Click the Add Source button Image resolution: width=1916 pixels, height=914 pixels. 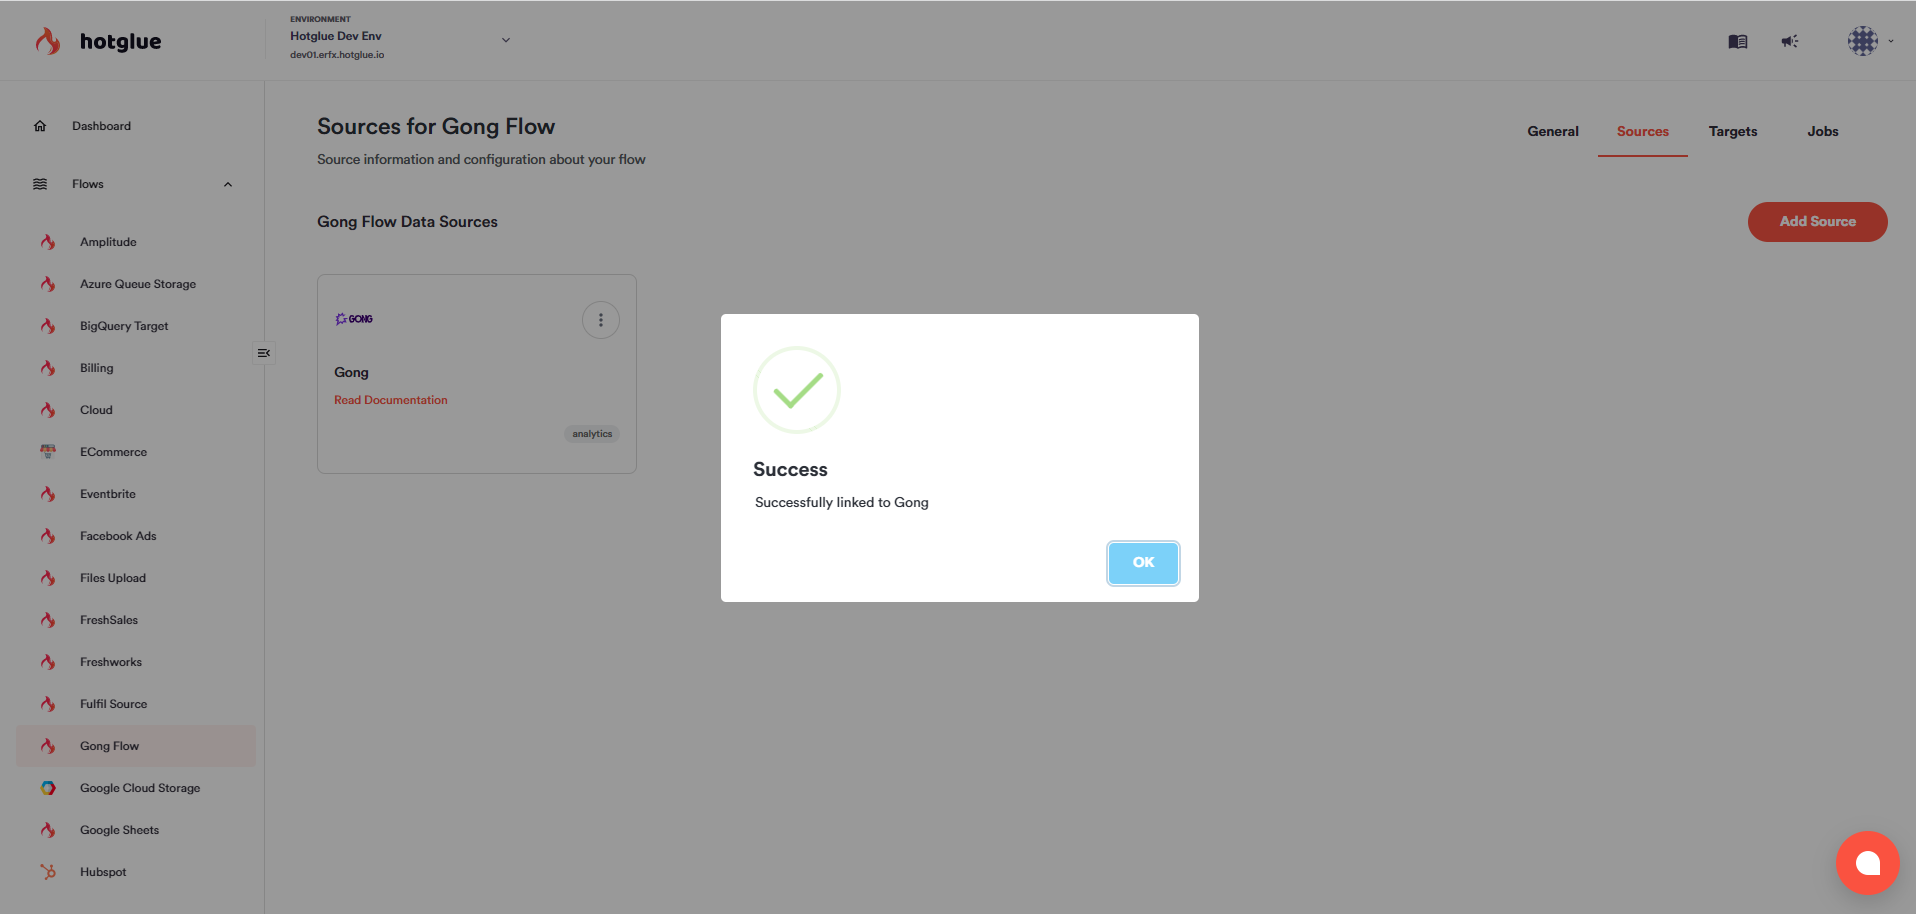tap(1817, 222)
